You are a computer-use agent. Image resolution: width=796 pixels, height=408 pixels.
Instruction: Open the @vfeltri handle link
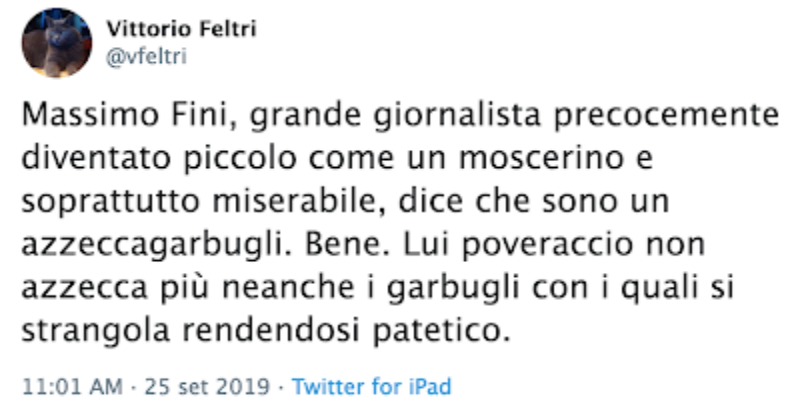coord(146,56)
